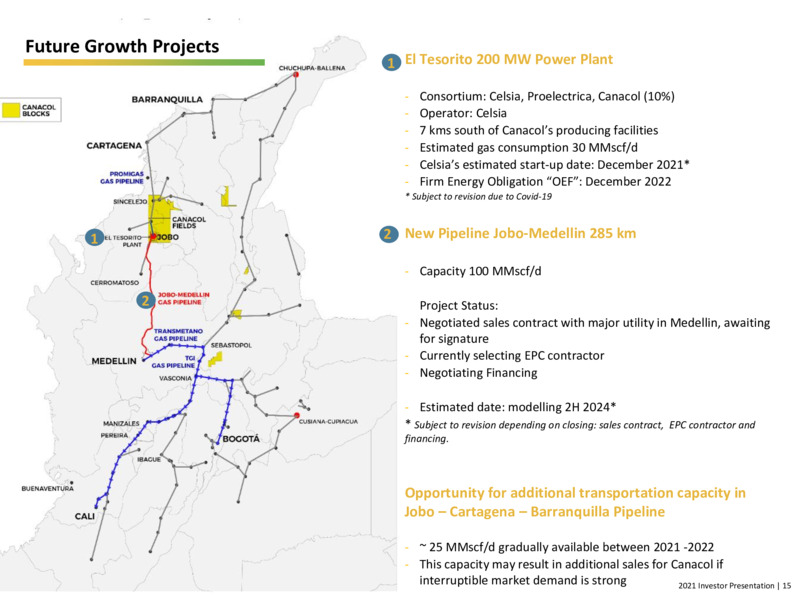This screenshot has height=600, width=800.
Task: Select numbered circle 2 beside Jobo-Medellin Gas Pipeline map label
Action: pyautogui.click(x=145, y=300)
